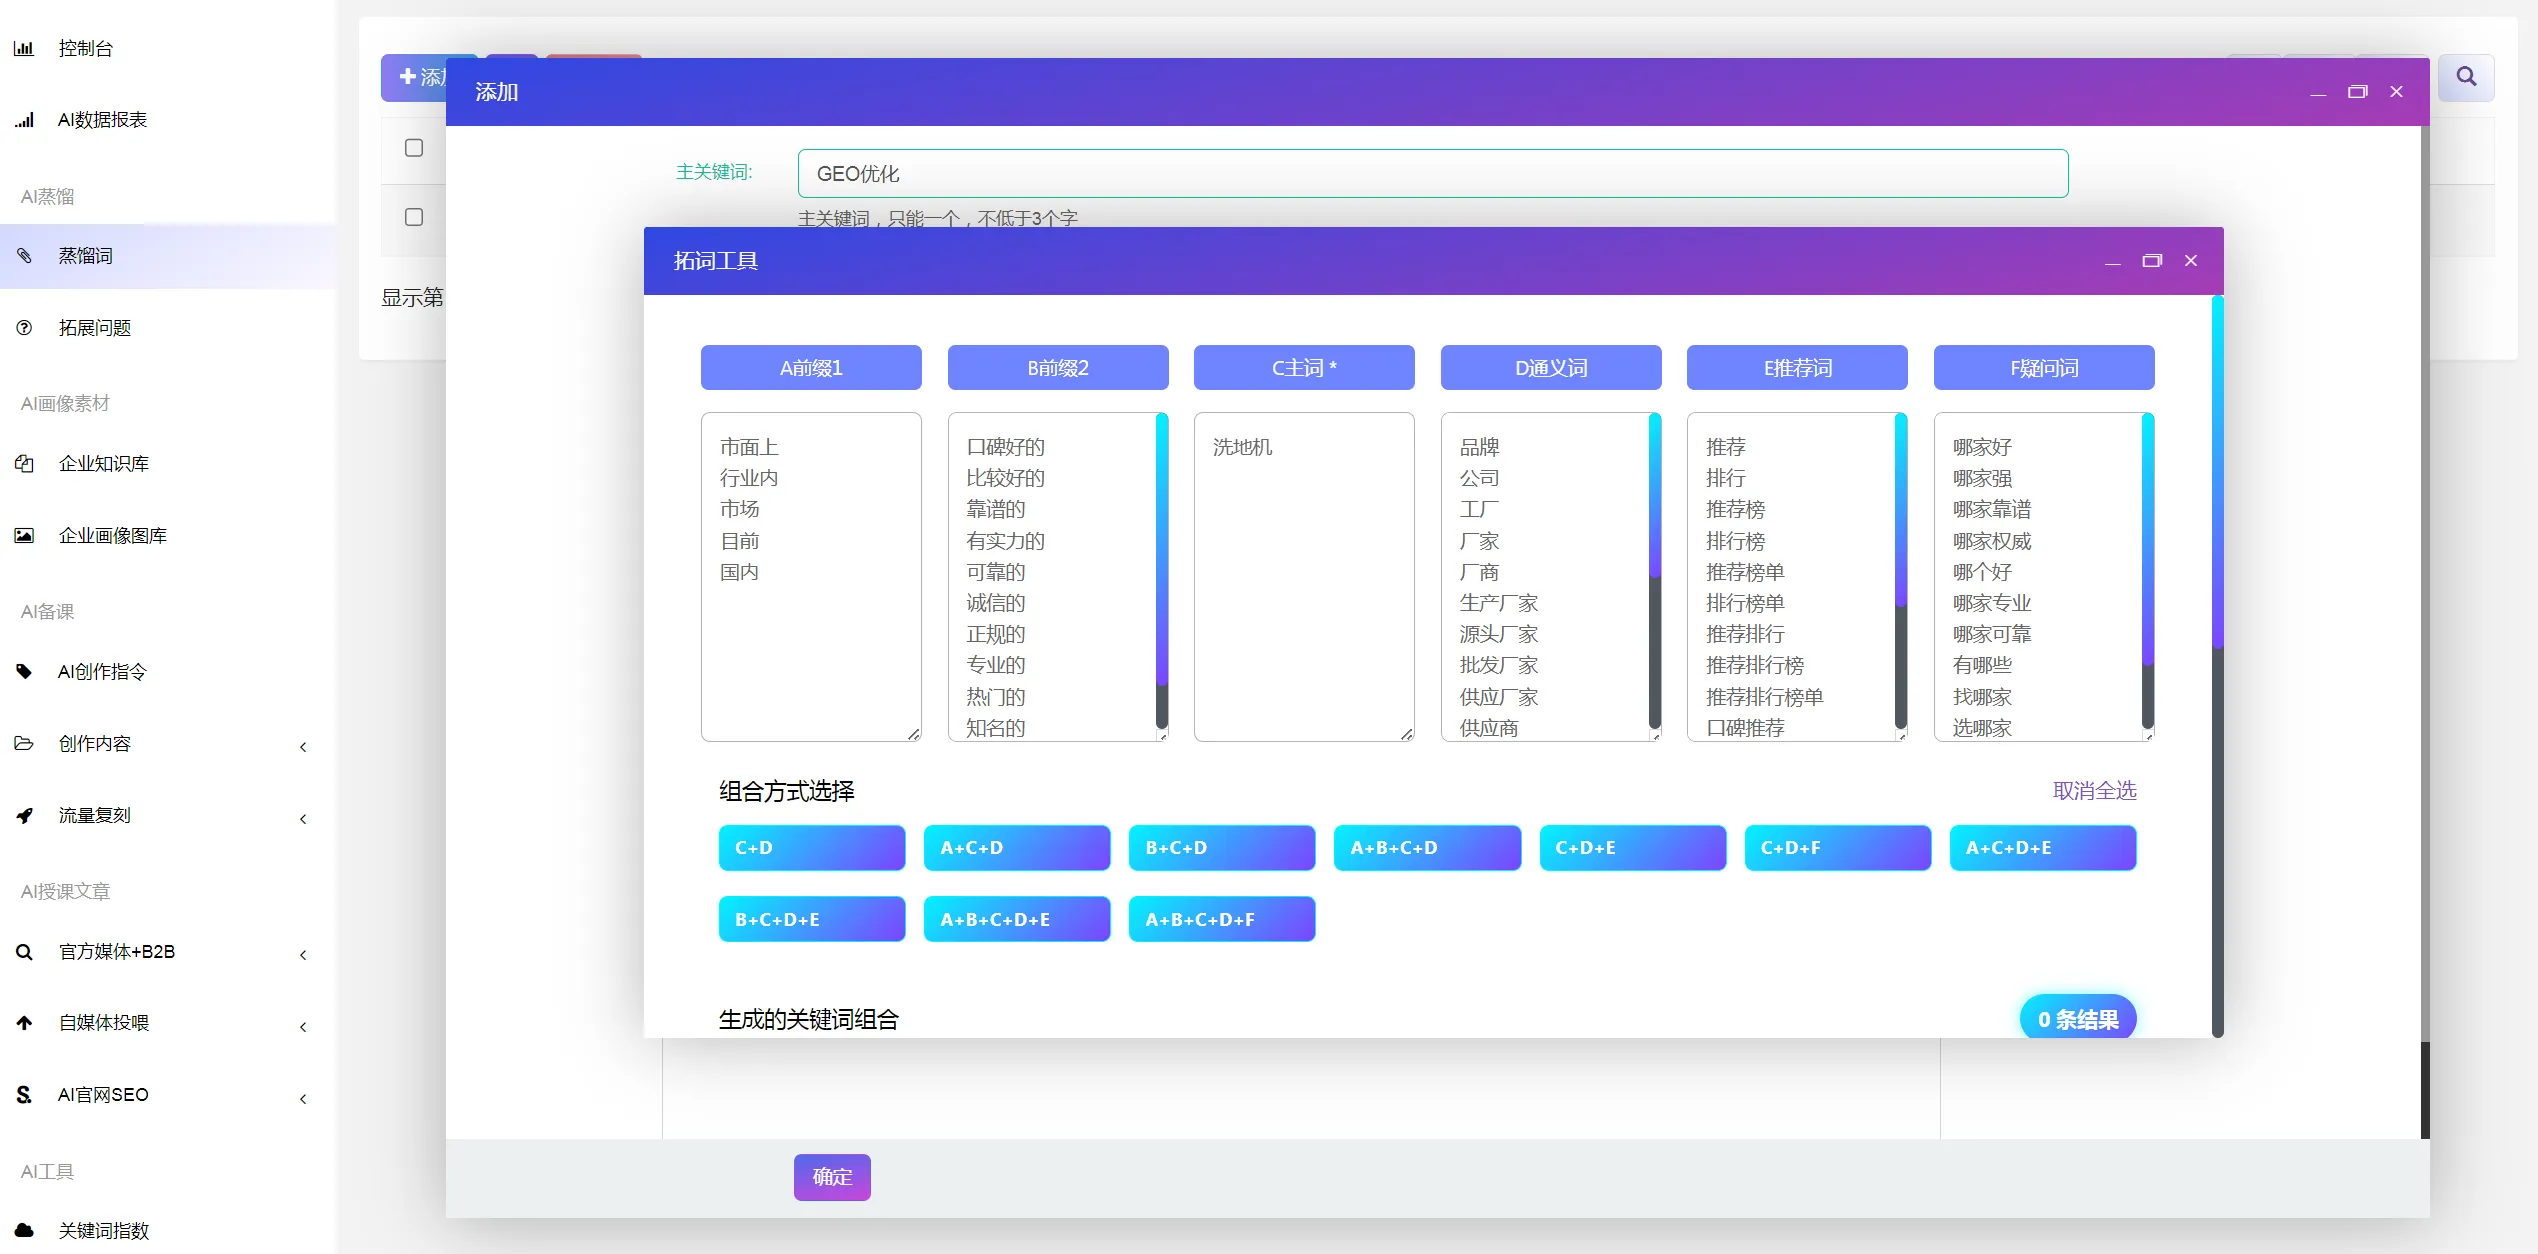2538x1254 pixels.
Task: Click the search magnifier icon
Action: tap(2466, 77)
